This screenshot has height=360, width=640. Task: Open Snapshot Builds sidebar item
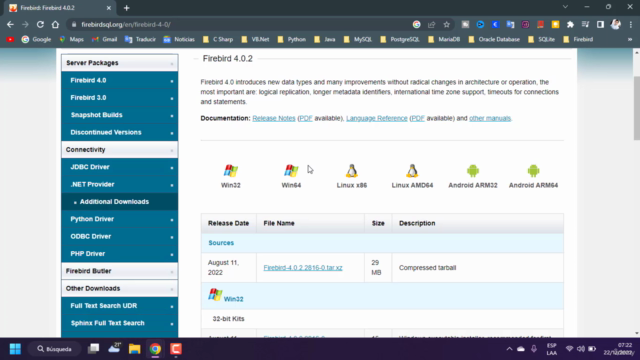click(x=120, y=115)
